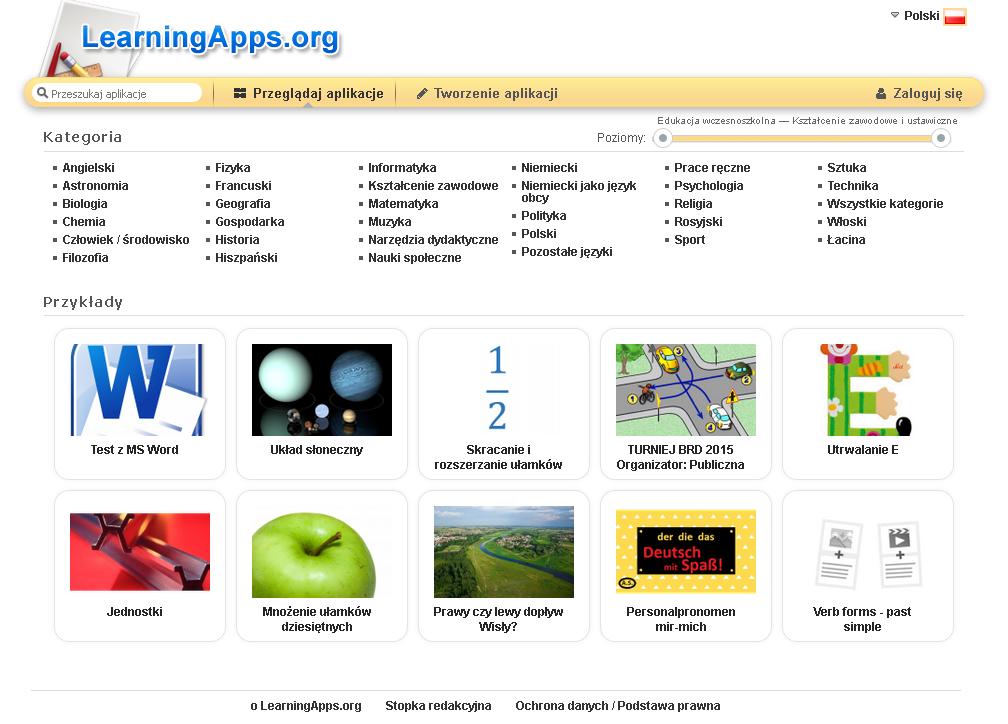Select the Gospodarka category
The image size is (1008, 724).
pyautogui.click(x=249, y=221)
